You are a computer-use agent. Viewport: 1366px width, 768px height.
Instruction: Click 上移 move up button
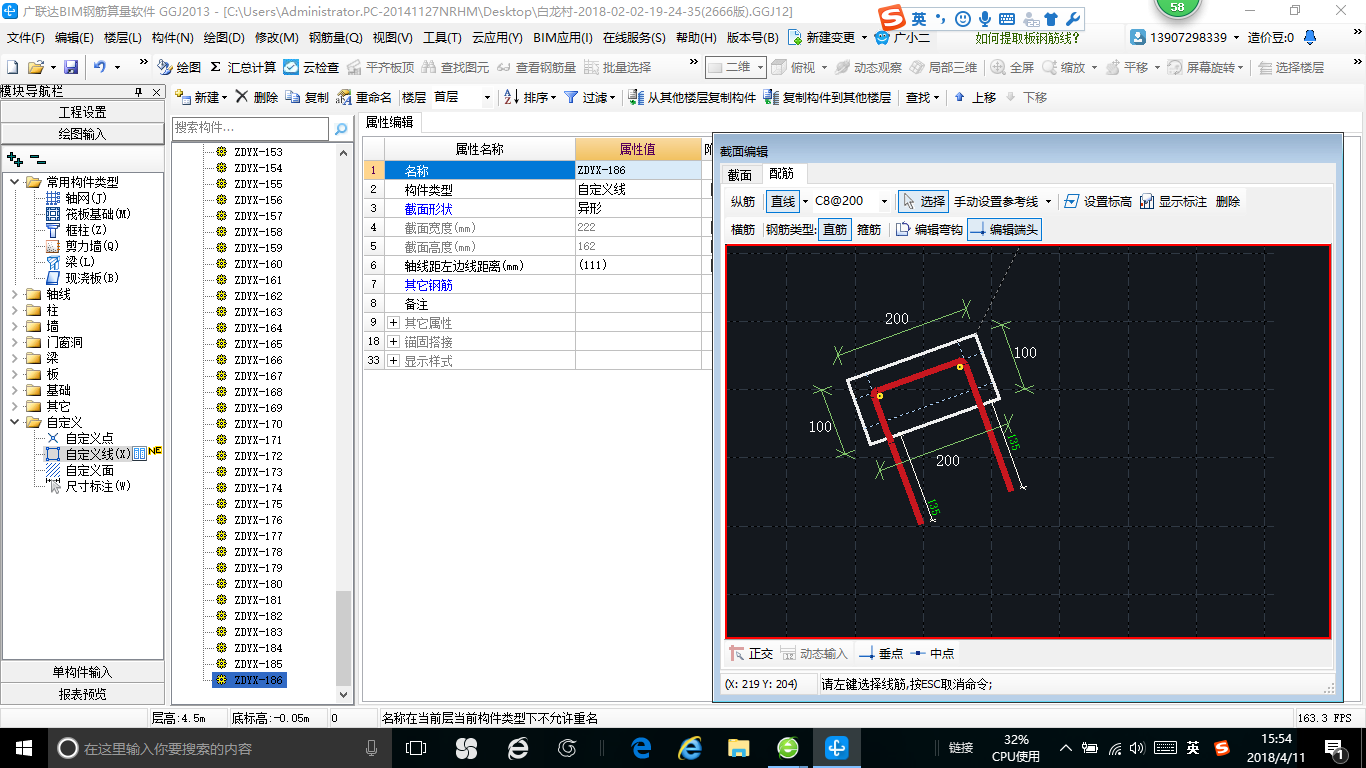pos(975,97)
